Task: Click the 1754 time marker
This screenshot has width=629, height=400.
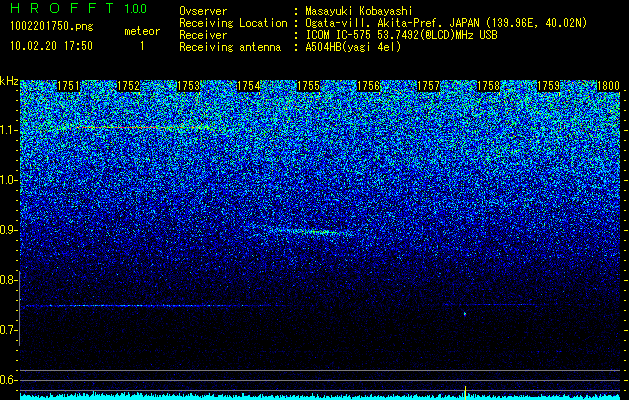Action: coord(248,86)
